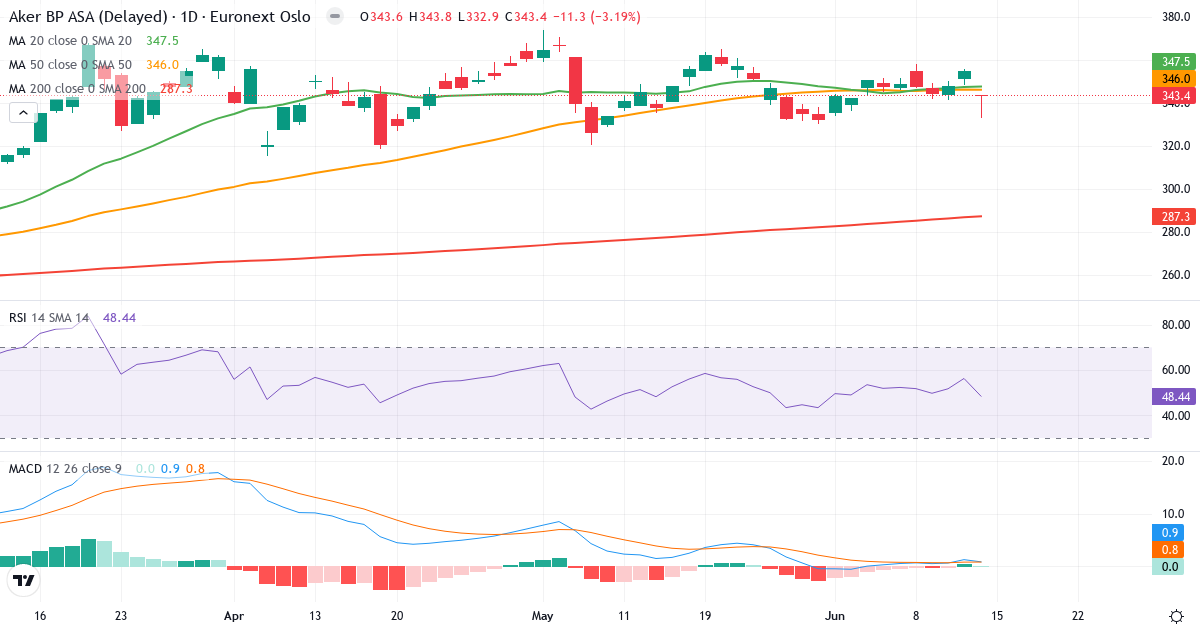
Task: Click the 80.00 RSI scale label
Action: pyautogui.click(x=1175, y=325)
